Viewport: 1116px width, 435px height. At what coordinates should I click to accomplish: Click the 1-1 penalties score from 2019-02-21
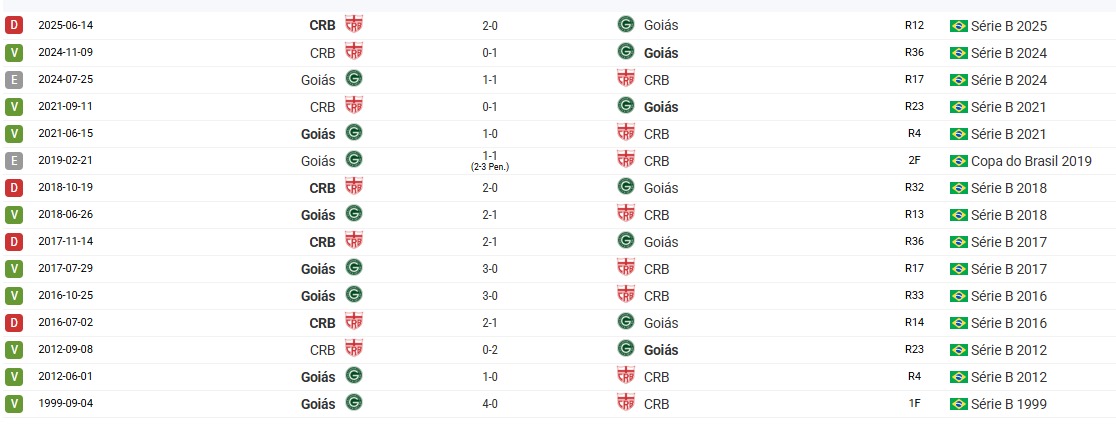491,157
